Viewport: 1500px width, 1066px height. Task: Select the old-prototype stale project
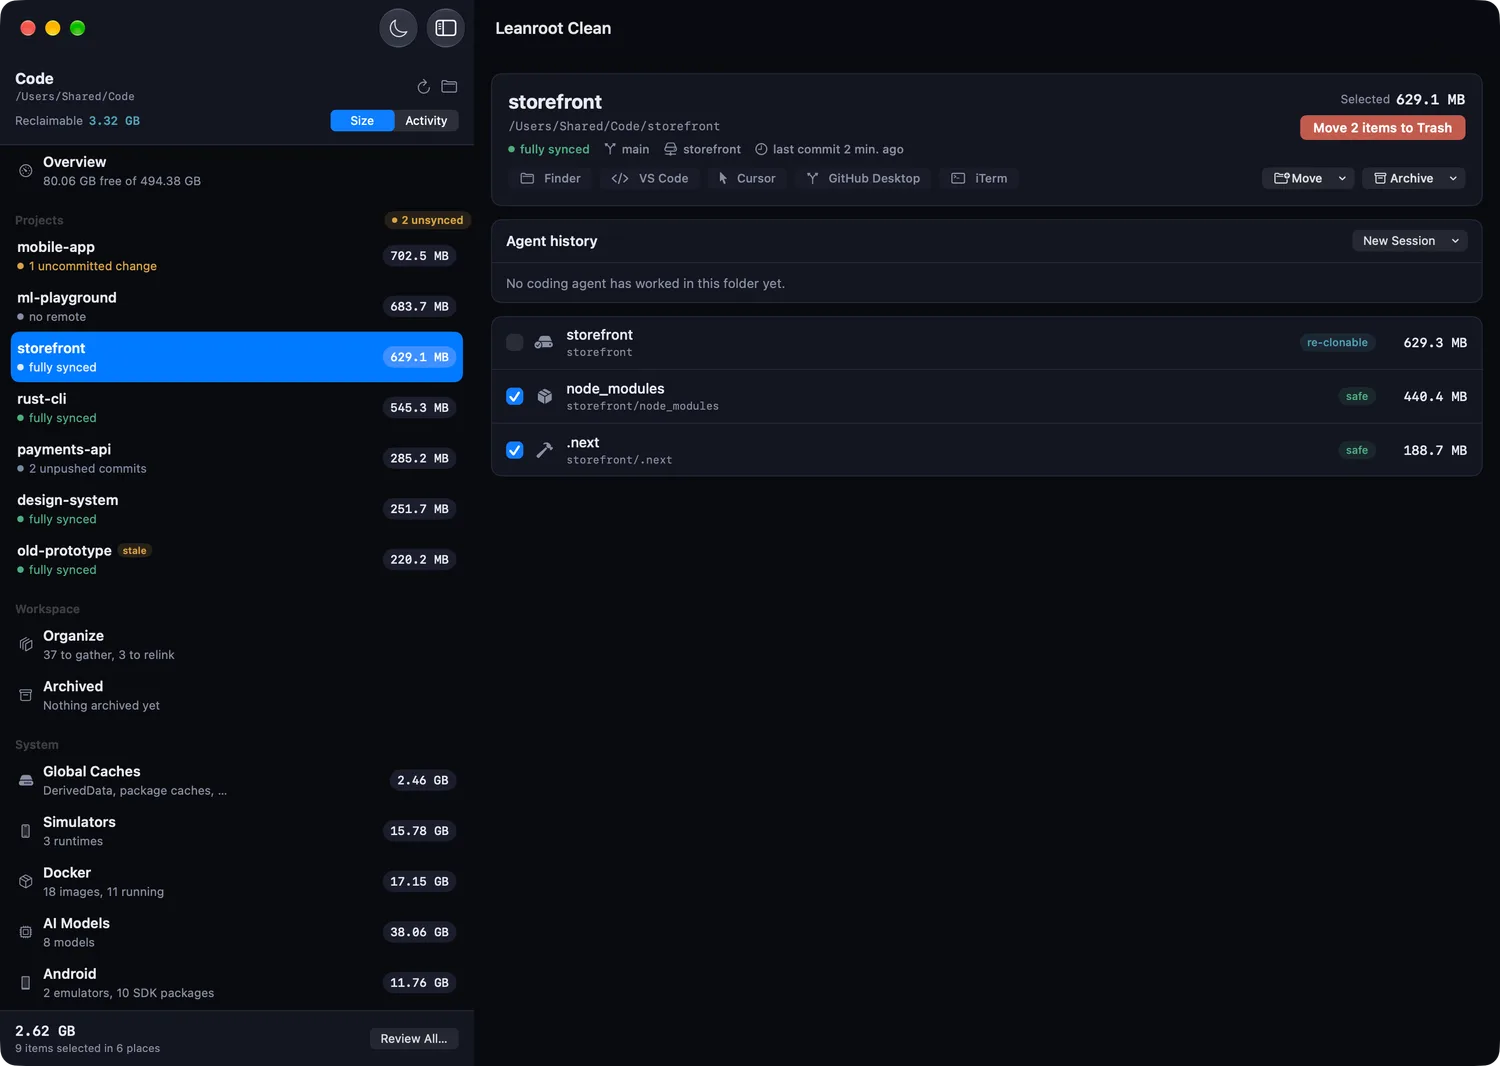[237, 559]
